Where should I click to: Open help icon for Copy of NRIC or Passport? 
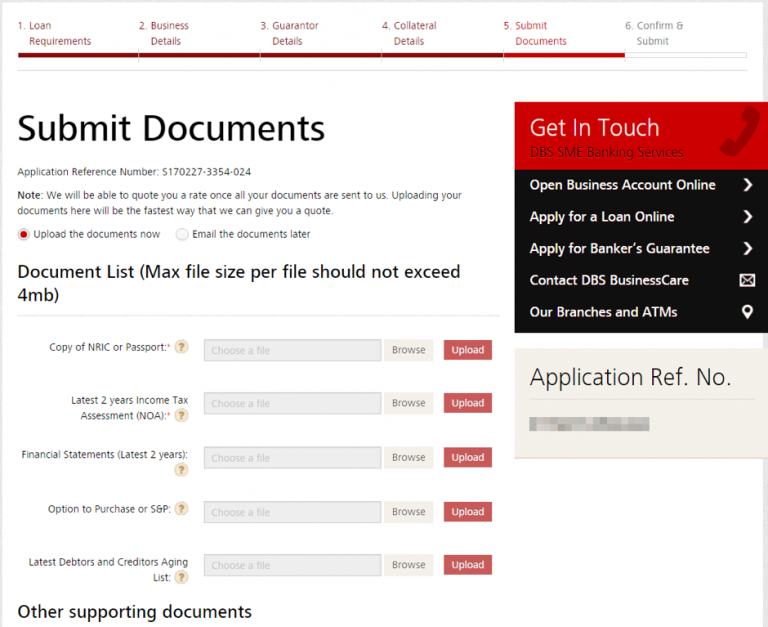[x=181, y=347]
